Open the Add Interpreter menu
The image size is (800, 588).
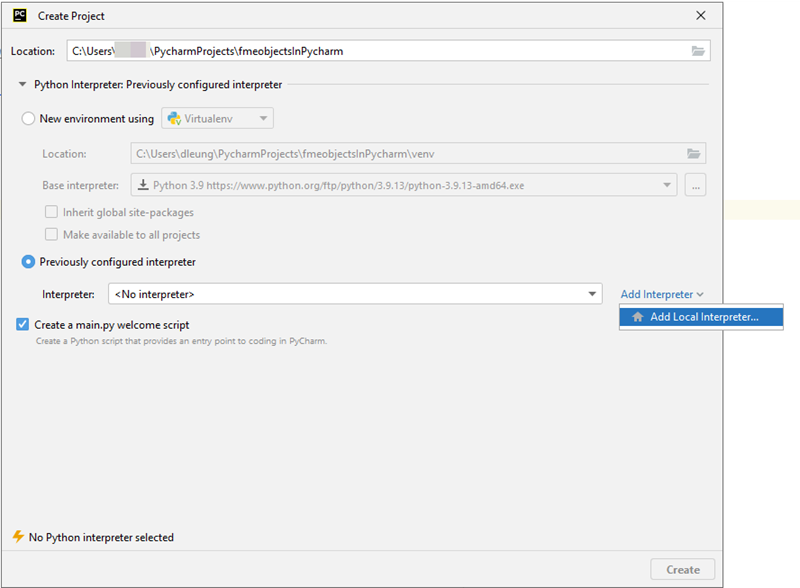tap(662, 293)
